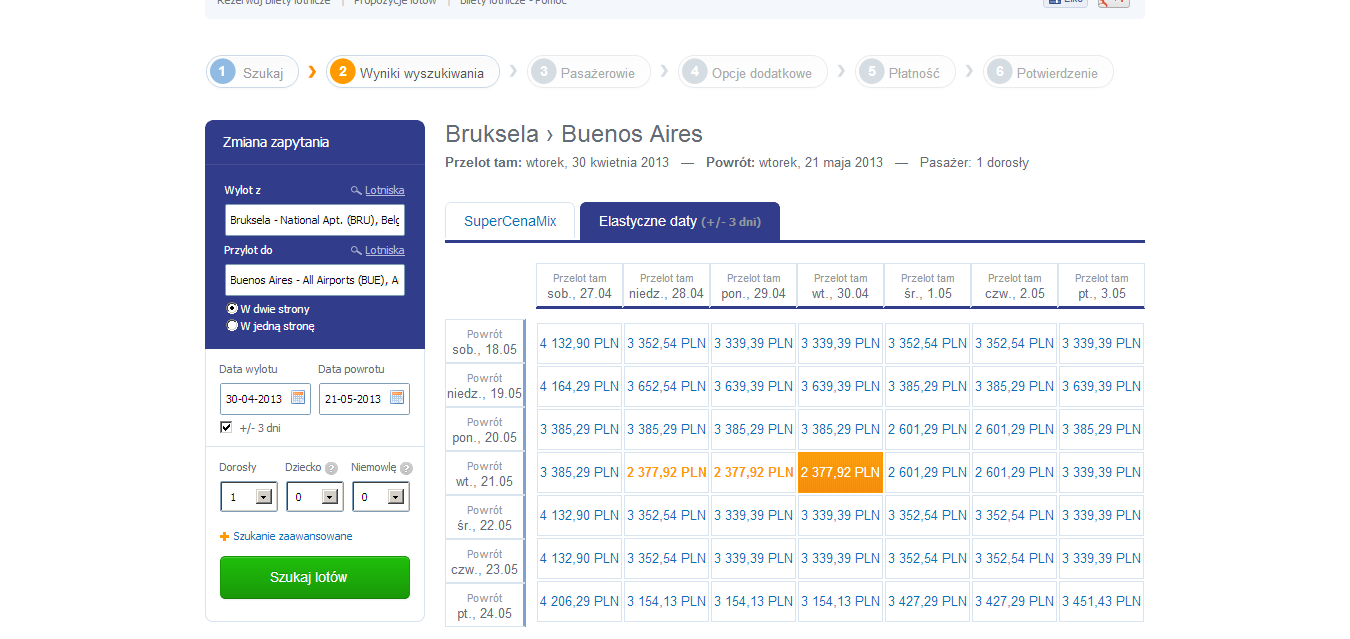The height and width of the screenshot is (639, 1350).
Task: Select the W jedną stronę radio button
Action: (x=232, y=326)
